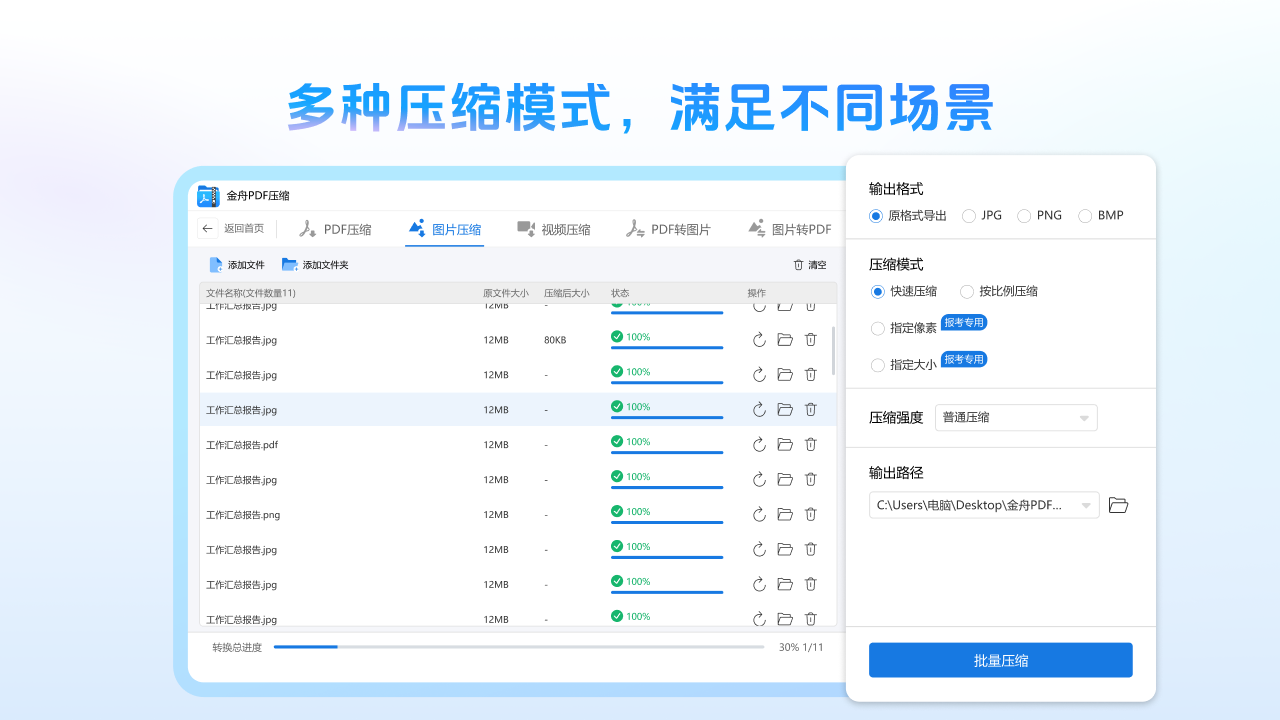The width and height of the screenshot is (1280, 720).
Task: Click the retry icon for 工作汇总报告.pdf row
Action: pyautogui.click(x=759, y=444)
